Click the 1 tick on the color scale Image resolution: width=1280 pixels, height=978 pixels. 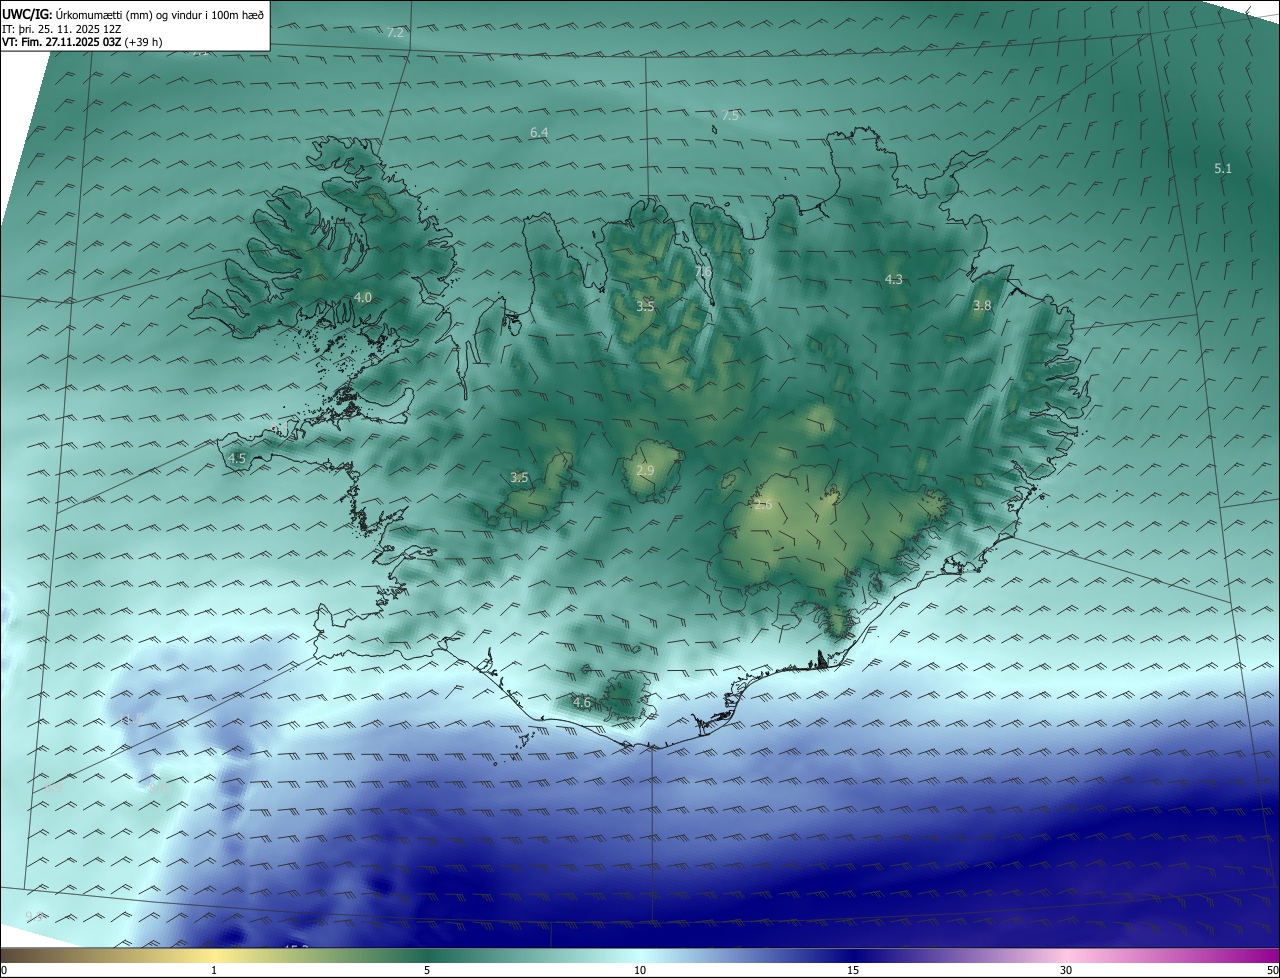tap(214, 970)
